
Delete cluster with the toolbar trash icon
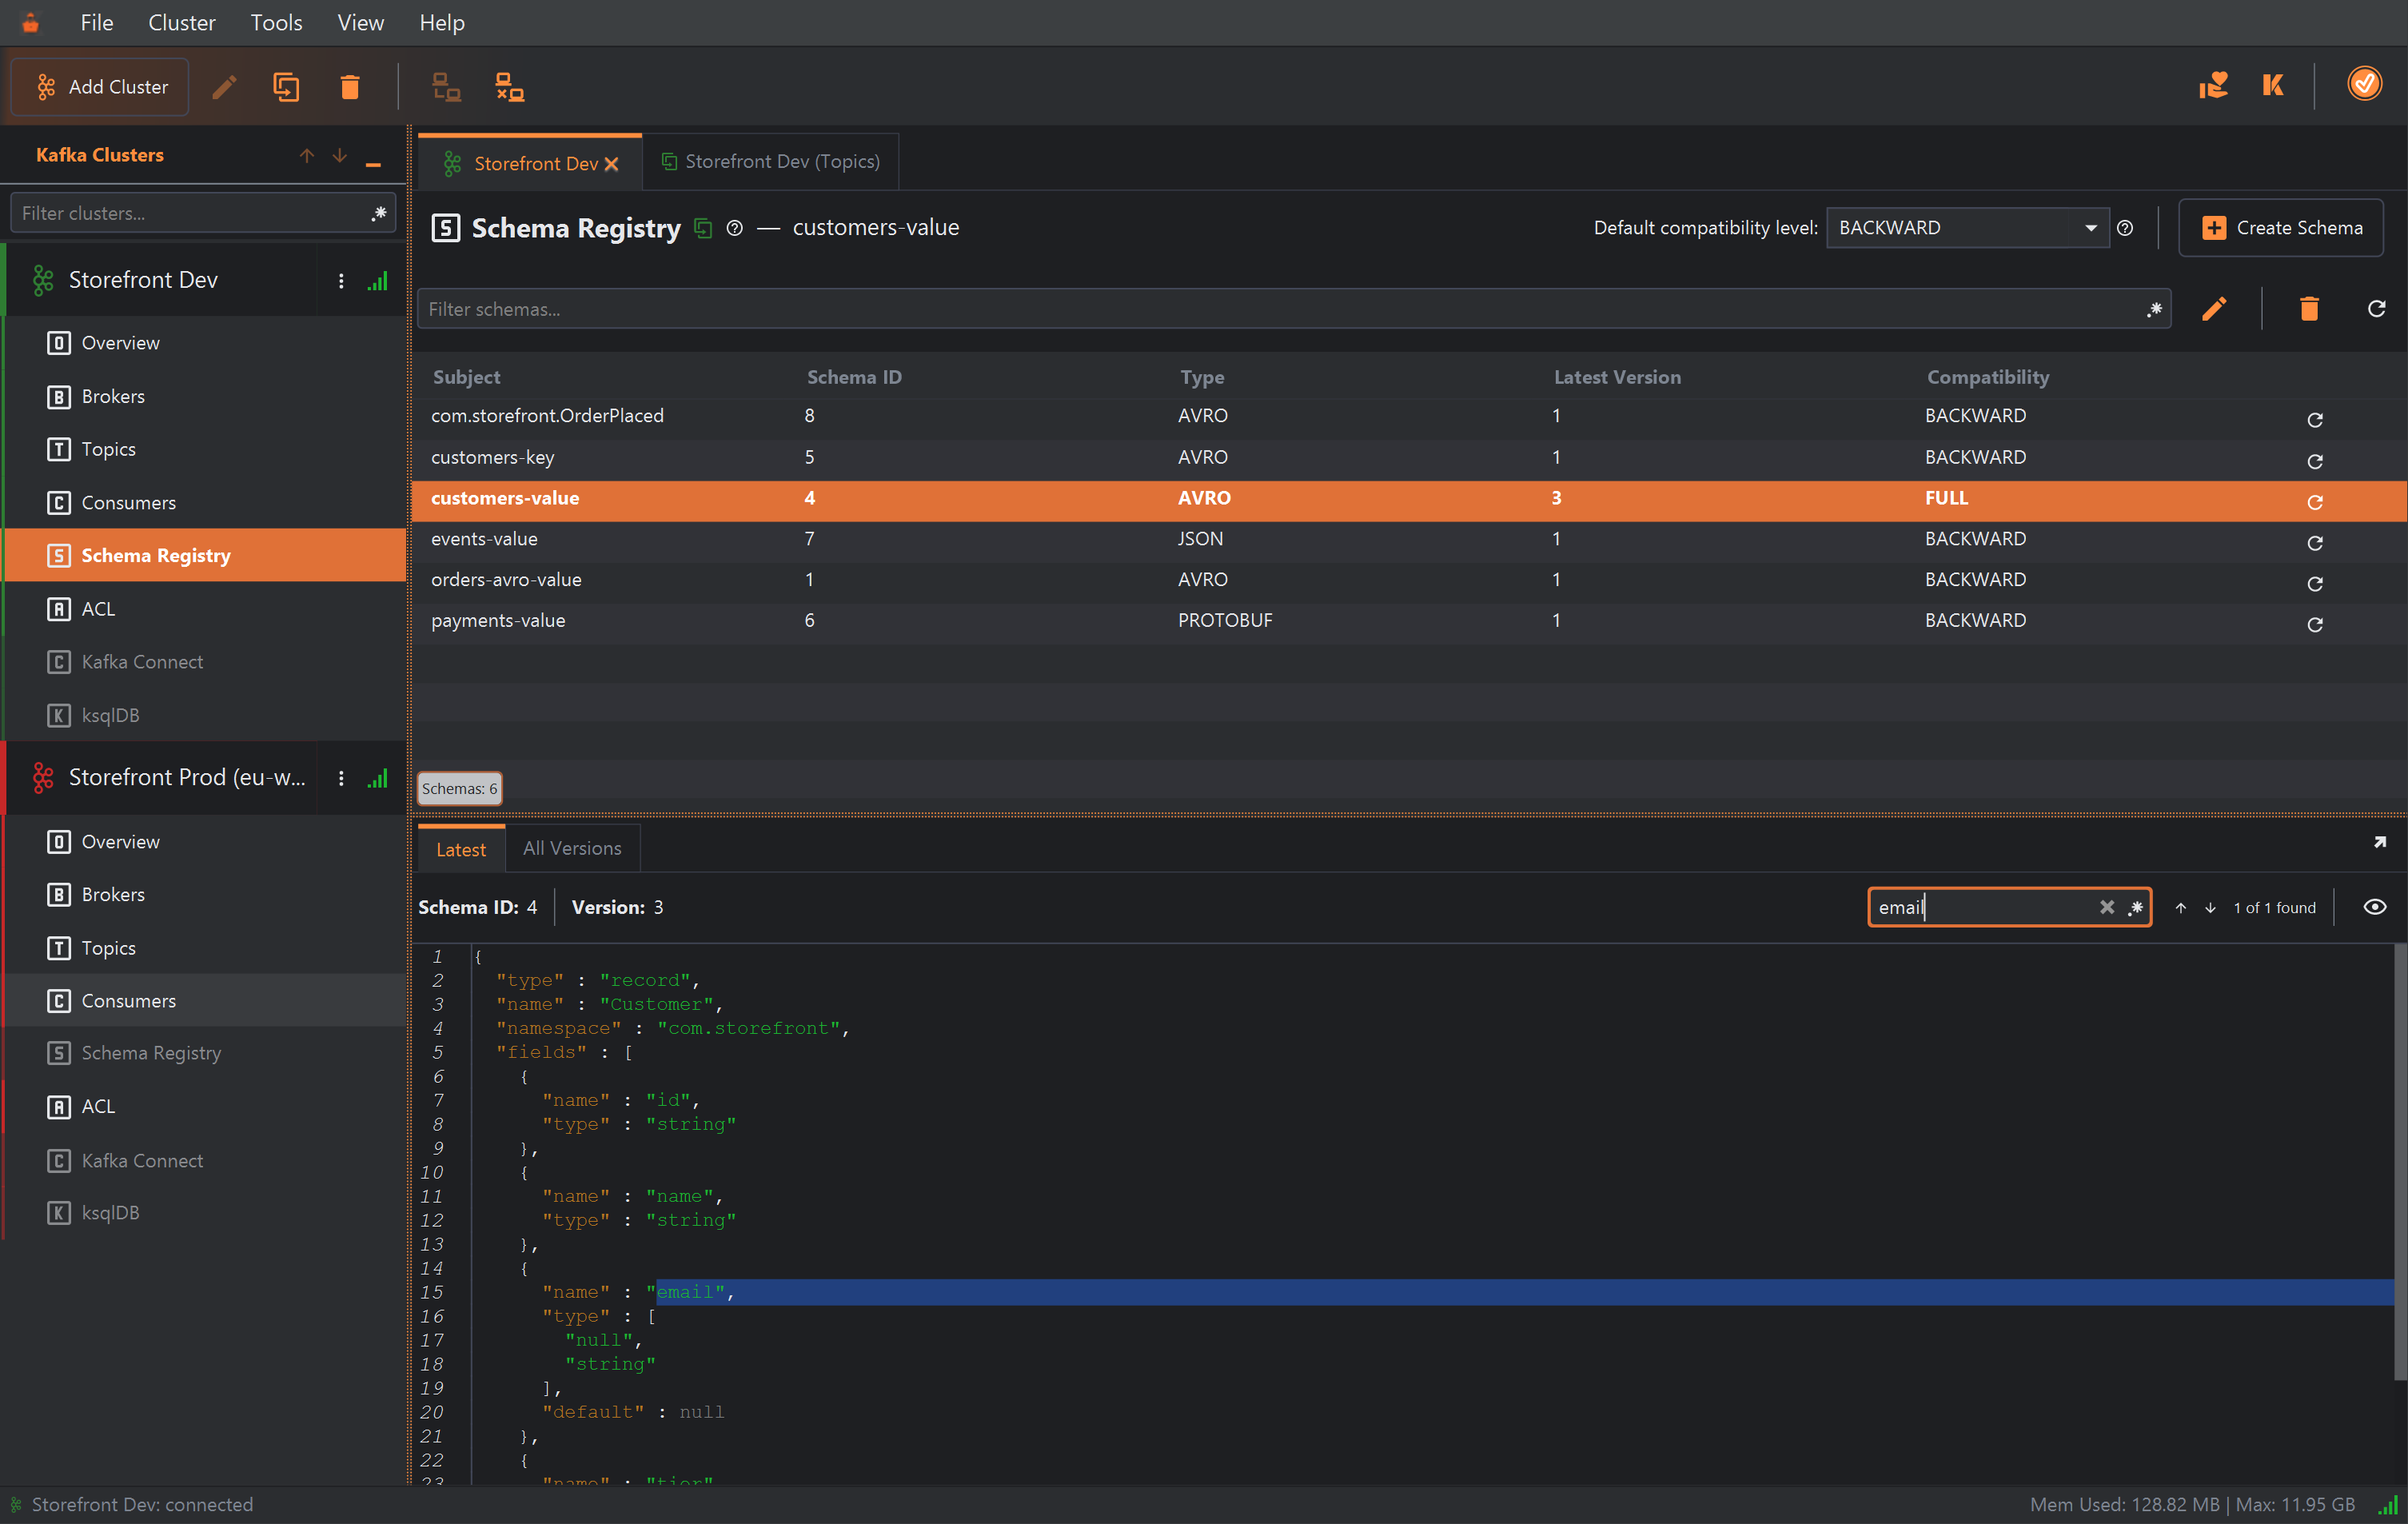pyautogui.click(x=350, y=87)
